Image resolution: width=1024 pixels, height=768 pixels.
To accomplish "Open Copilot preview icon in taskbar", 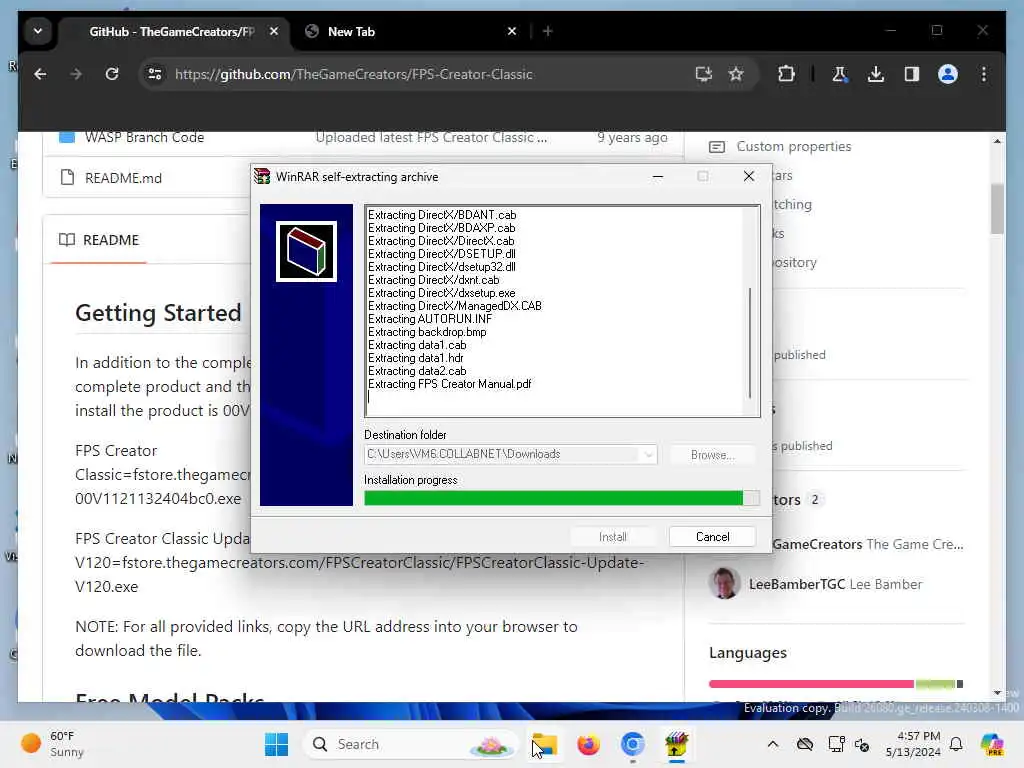I will [x=993, y=744].
